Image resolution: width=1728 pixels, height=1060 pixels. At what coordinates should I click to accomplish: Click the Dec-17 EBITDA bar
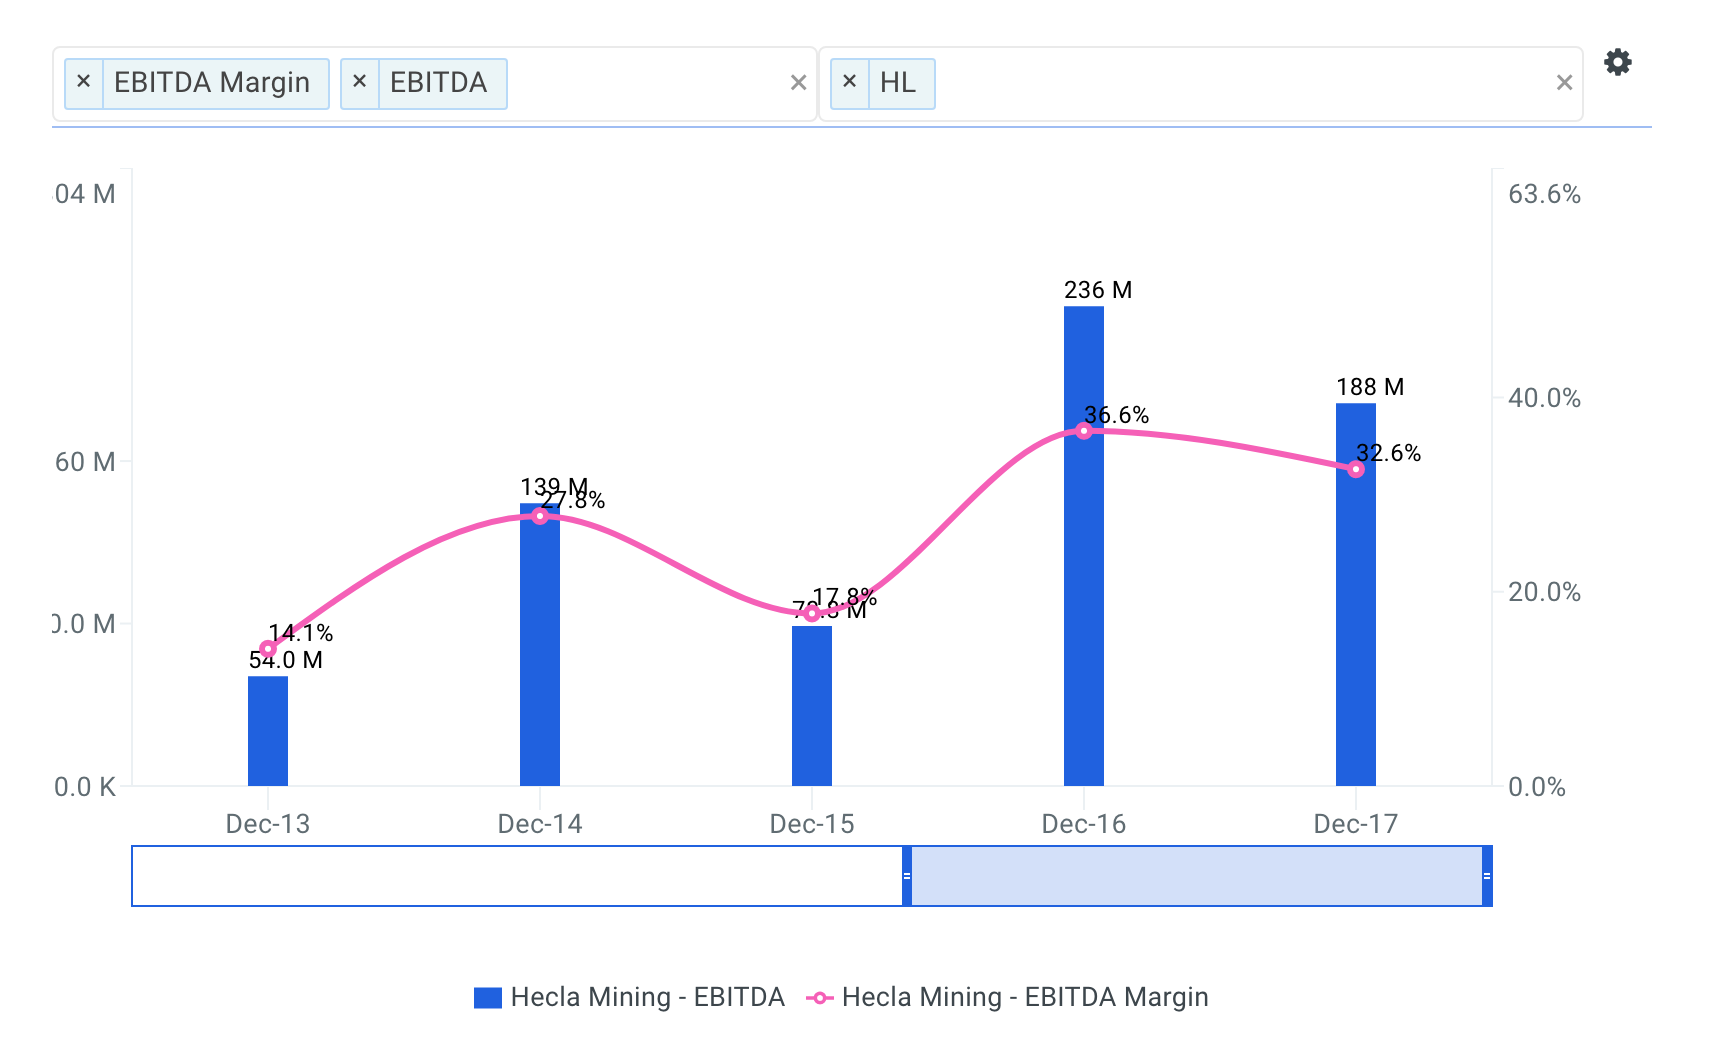1356,595
